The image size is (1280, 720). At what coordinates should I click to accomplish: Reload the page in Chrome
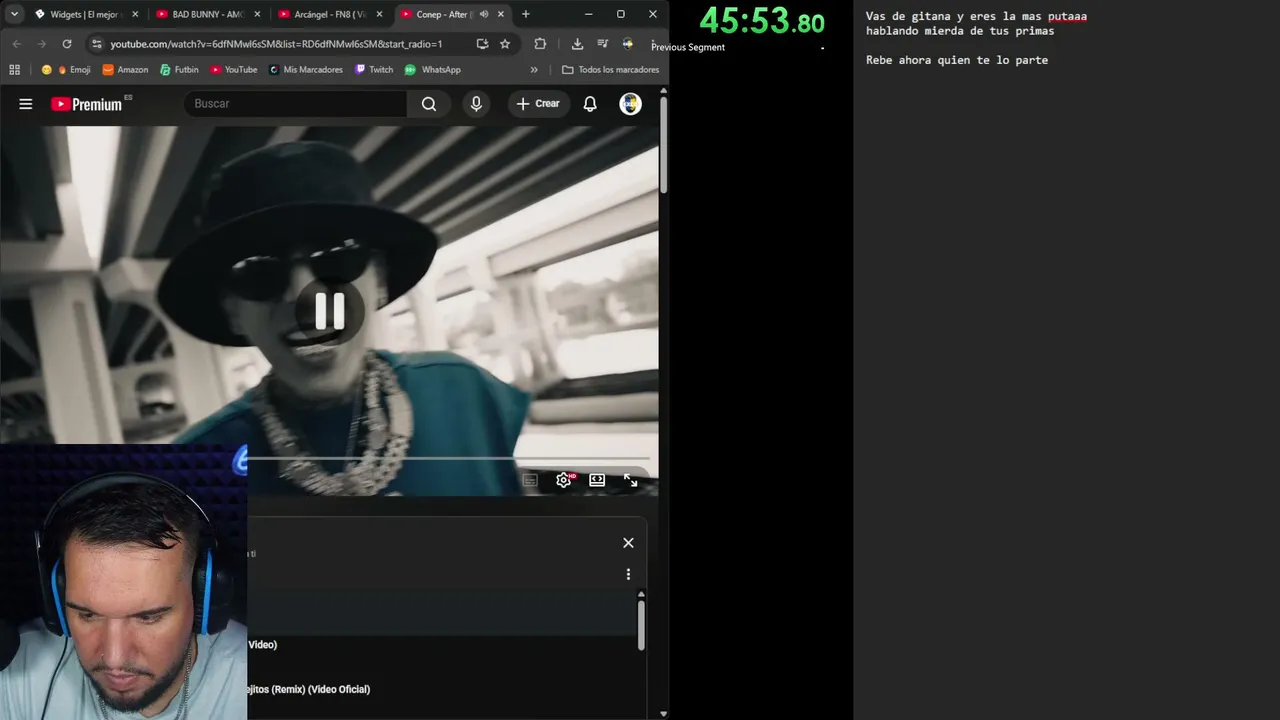pos(67,44)
